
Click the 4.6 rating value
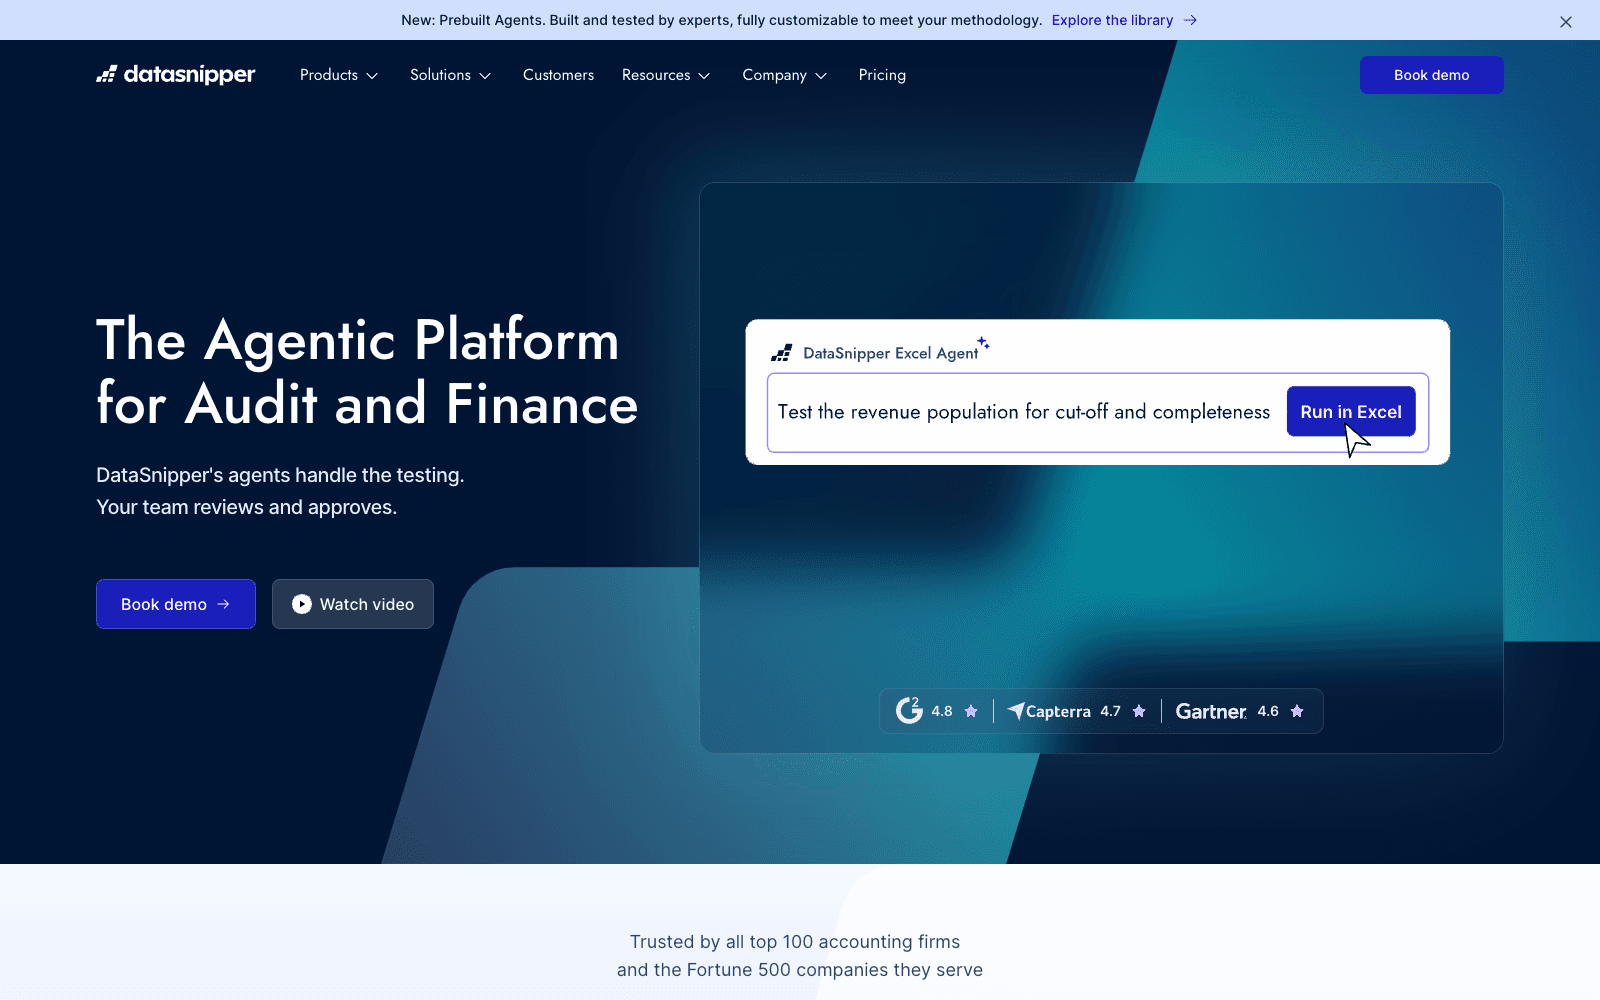point(1268,711)
